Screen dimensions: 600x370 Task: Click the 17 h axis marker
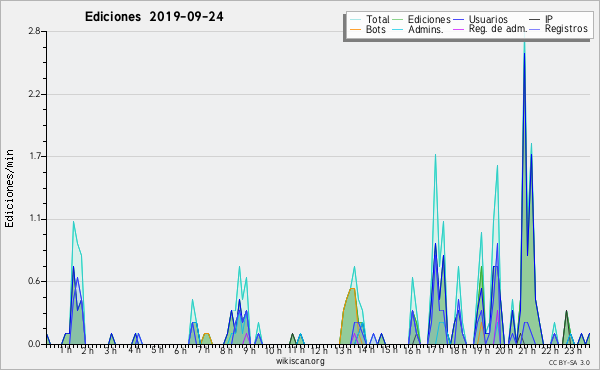pos(435,351)
